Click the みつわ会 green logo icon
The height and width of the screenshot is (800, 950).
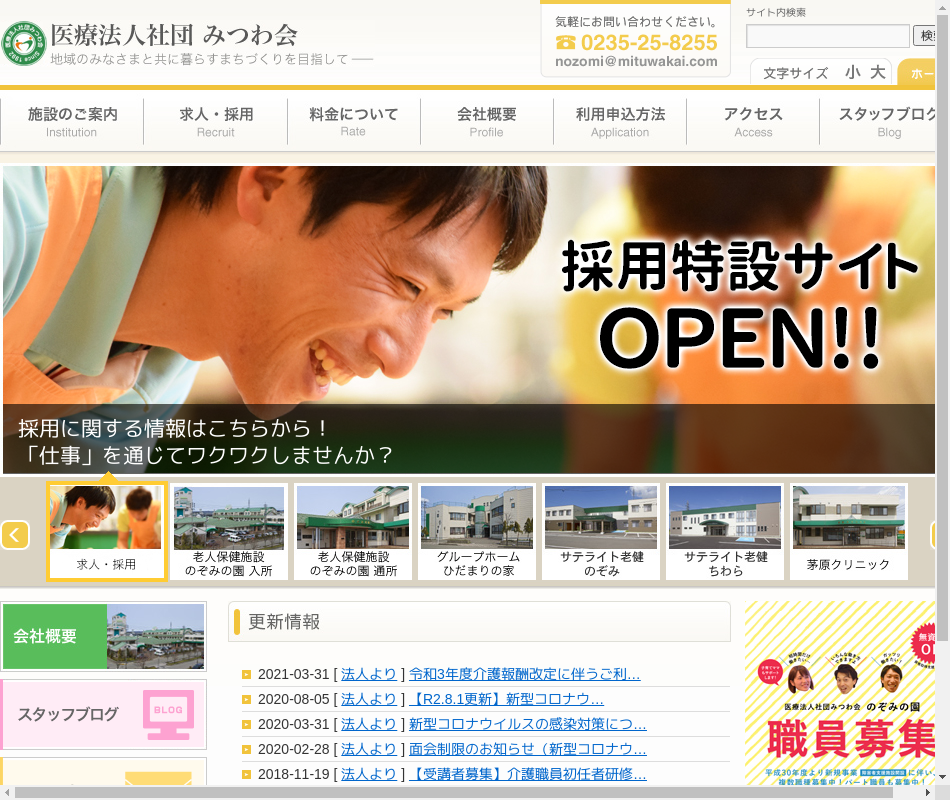(23, 45)
